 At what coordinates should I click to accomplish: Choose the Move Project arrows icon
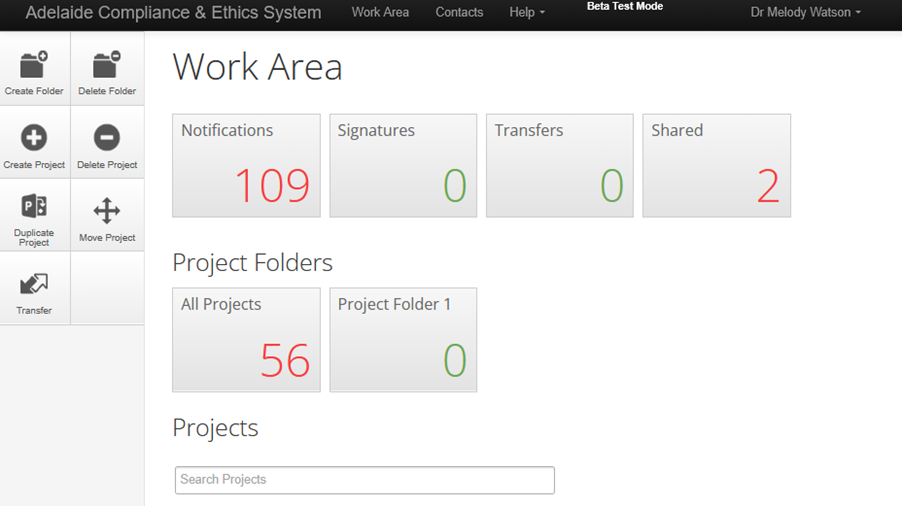(107, 210)
